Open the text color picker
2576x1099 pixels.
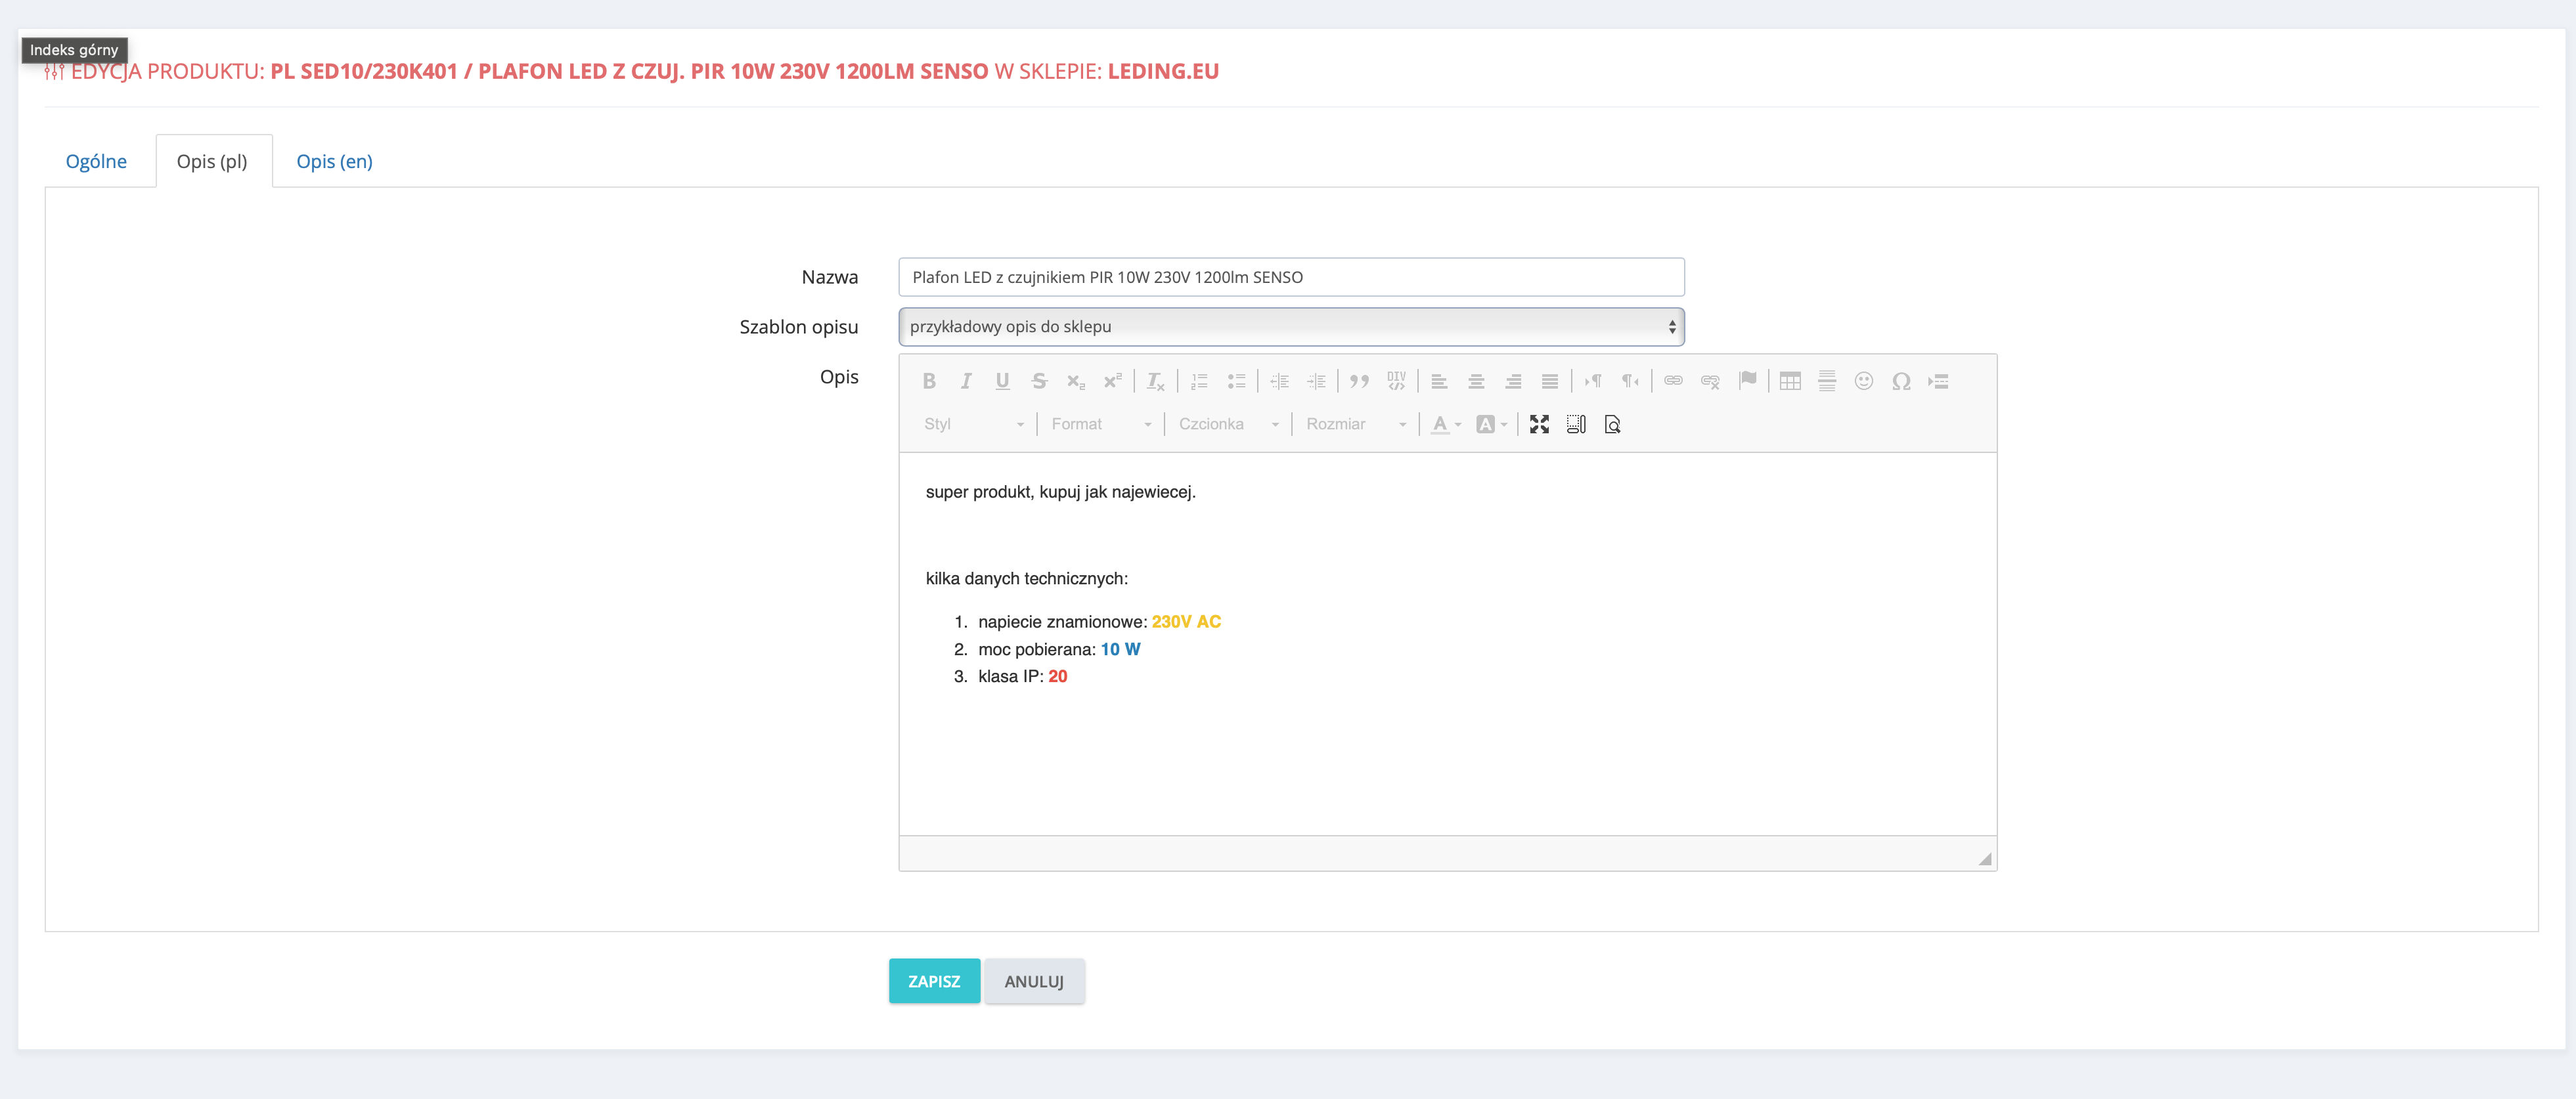(x=1445, y=424)
